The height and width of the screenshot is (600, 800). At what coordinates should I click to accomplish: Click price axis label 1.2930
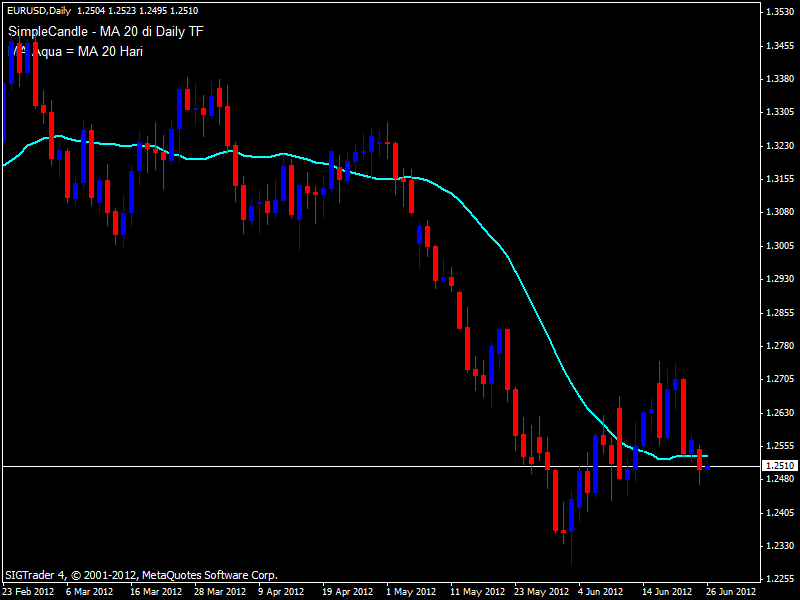[x=780, y=279]
